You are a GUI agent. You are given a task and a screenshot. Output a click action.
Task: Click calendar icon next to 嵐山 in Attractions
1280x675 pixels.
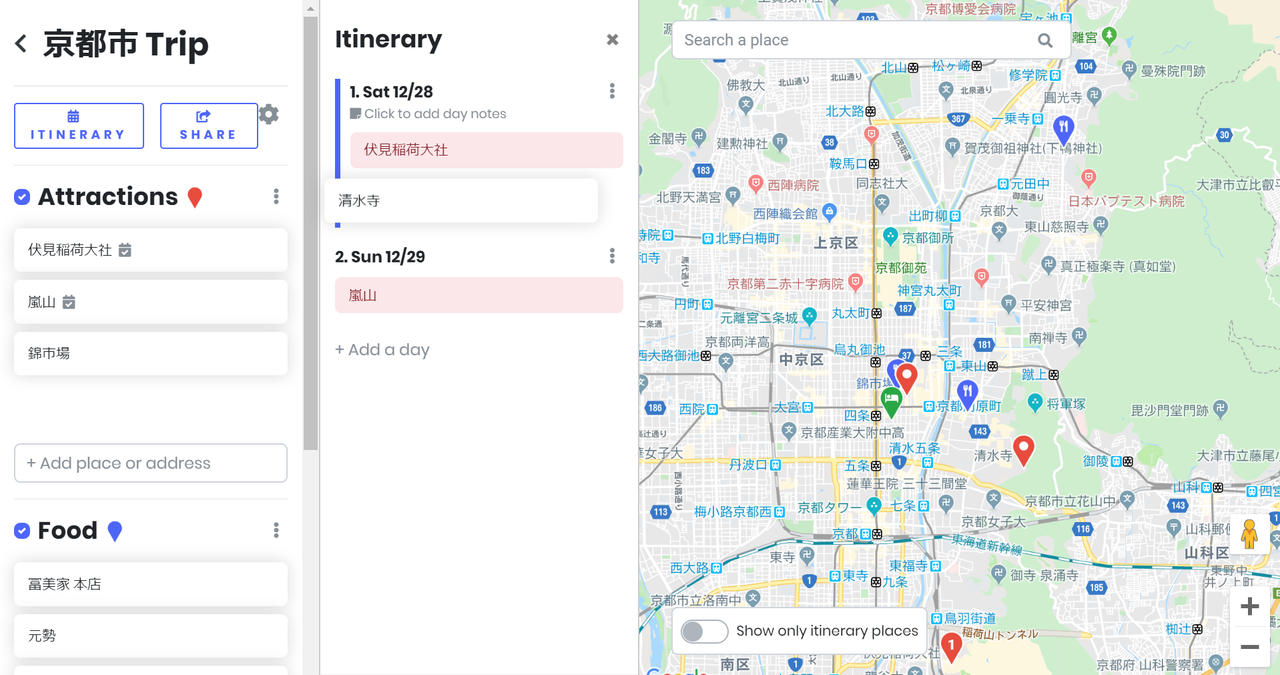(x=69, y=302)
